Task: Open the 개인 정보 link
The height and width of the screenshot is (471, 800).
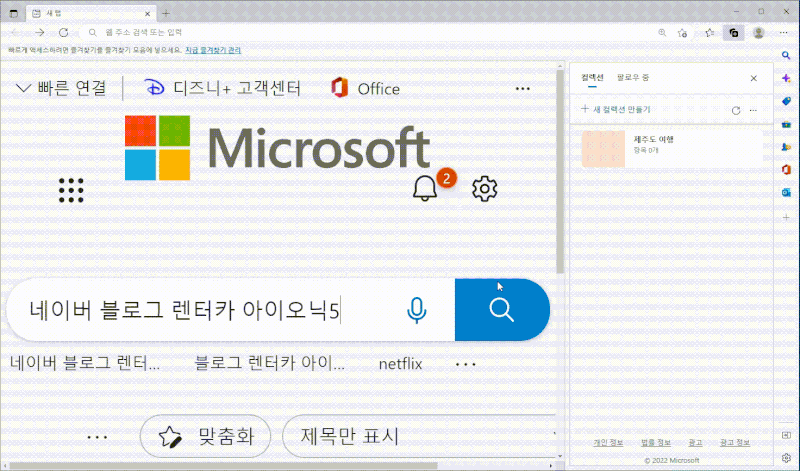Action: 608,442
